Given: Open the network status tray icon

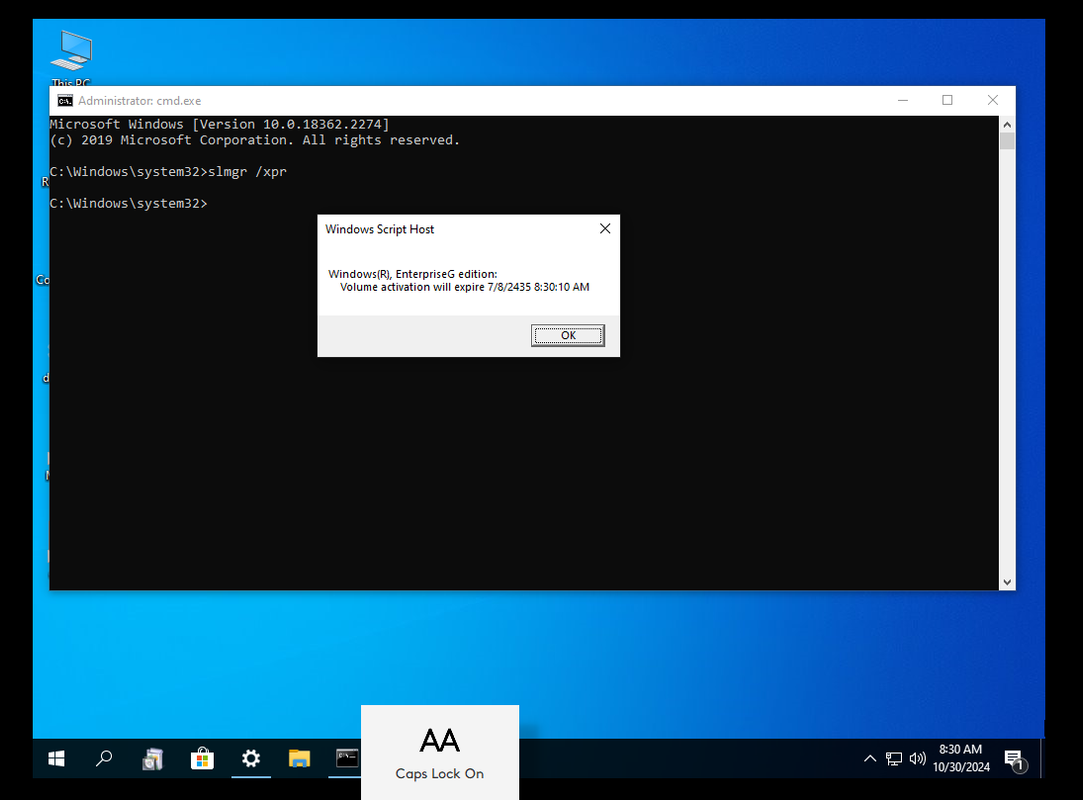Looking at the screenshot, I should [894, 759].
